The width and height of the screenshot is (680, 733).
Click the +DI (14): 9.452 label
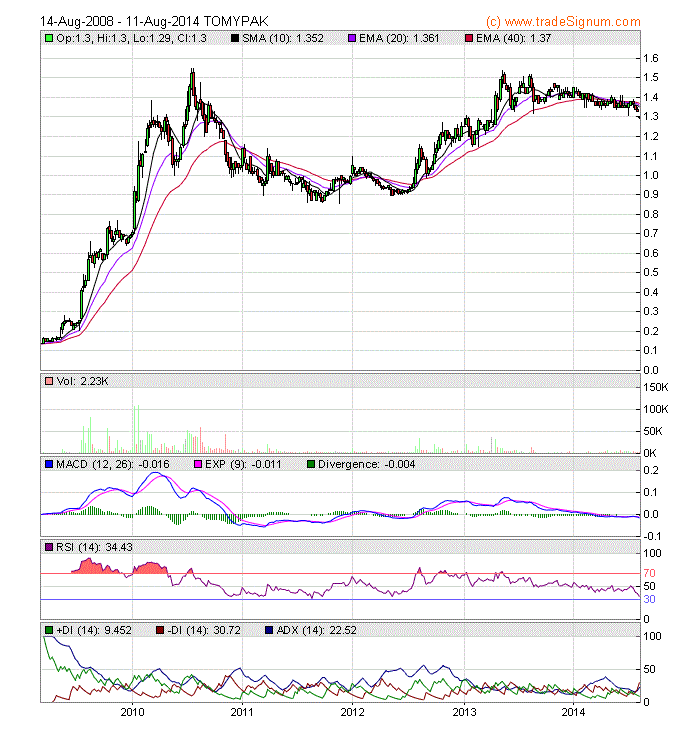[93, 630]
